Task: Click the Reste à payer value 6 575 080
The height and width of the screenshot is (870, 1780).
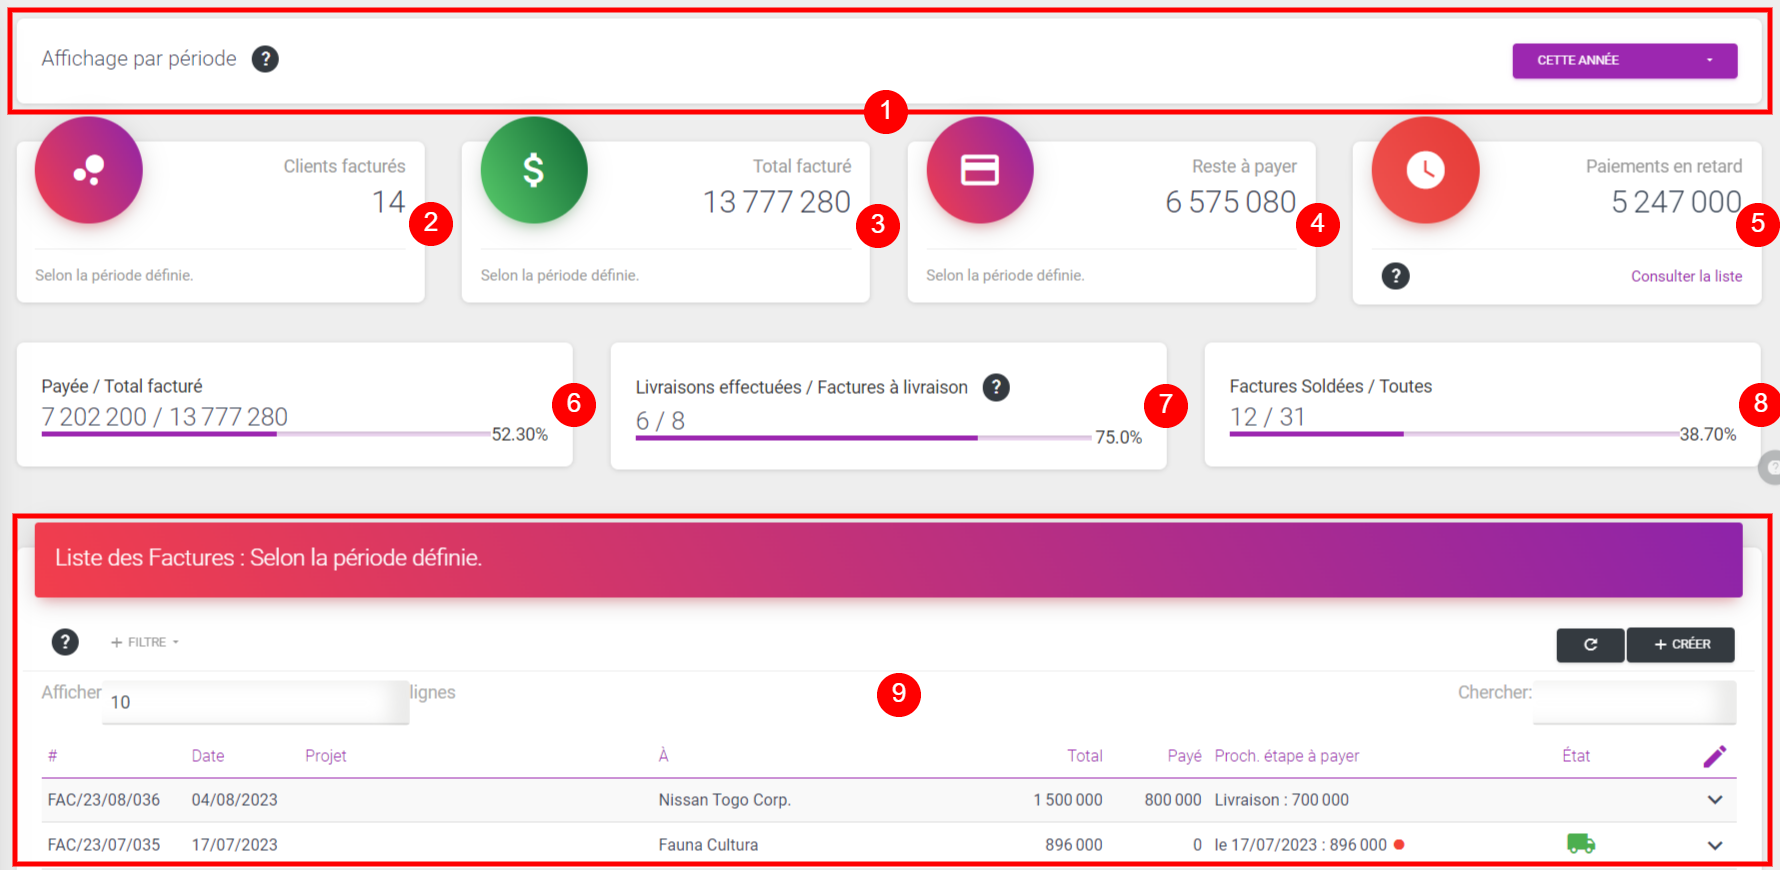Action: pos(1231,202)
